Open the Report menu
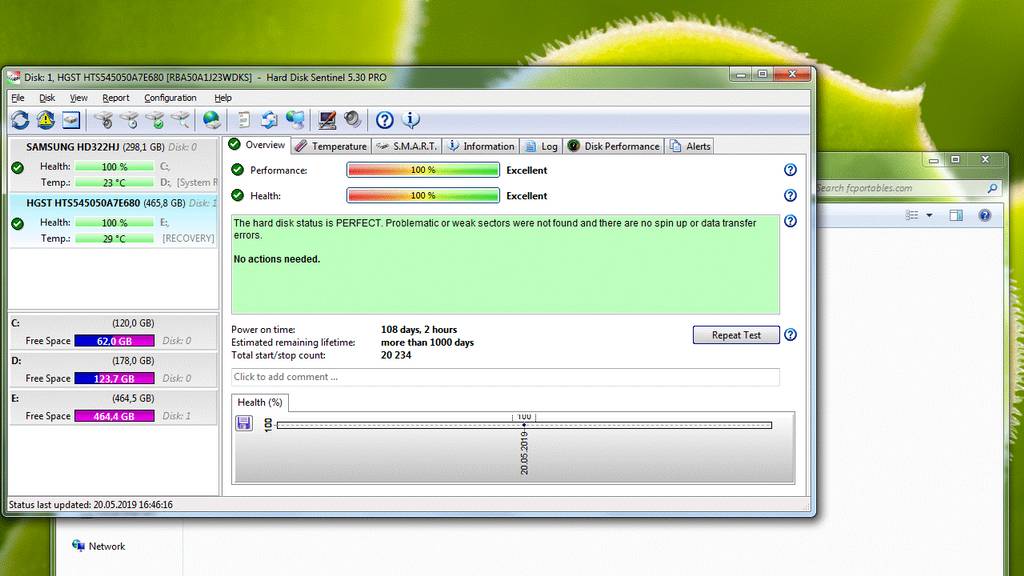The height and width of the screenshot is (576, 1024). point(116,98)
